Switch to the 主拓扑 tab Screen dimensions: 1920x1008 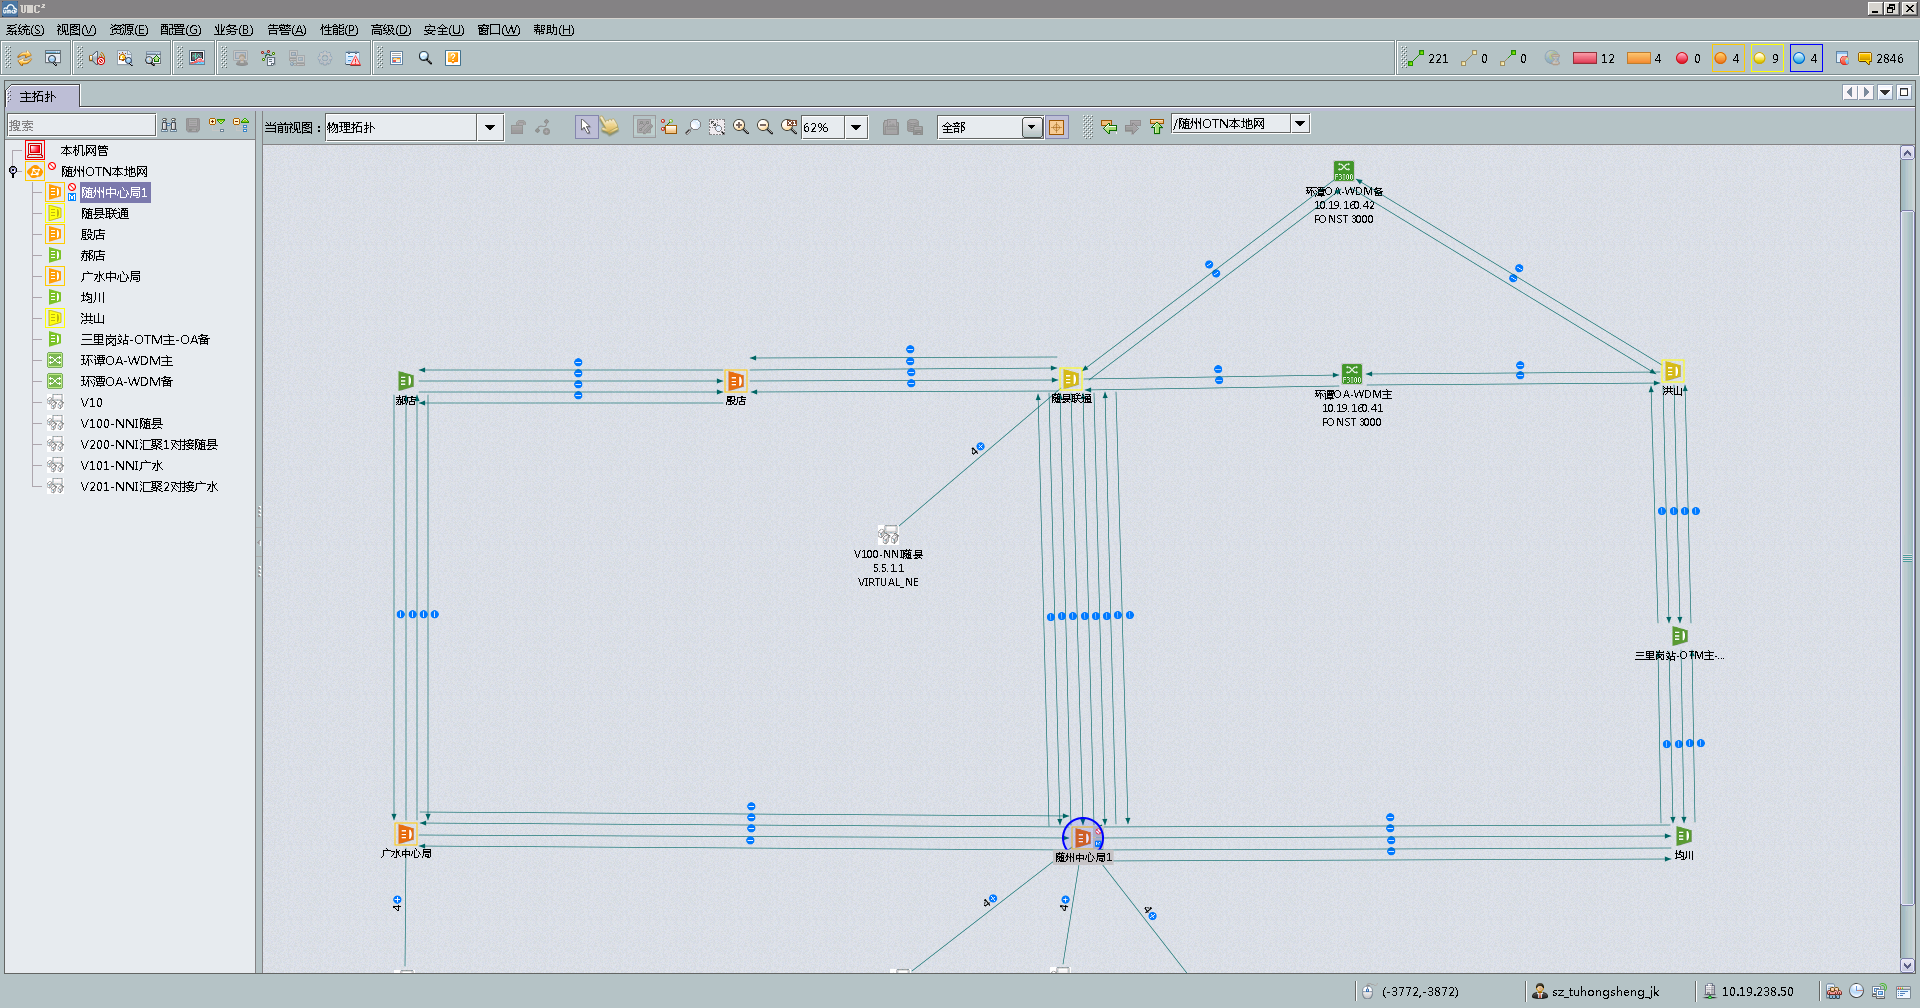tap(38, 96)
